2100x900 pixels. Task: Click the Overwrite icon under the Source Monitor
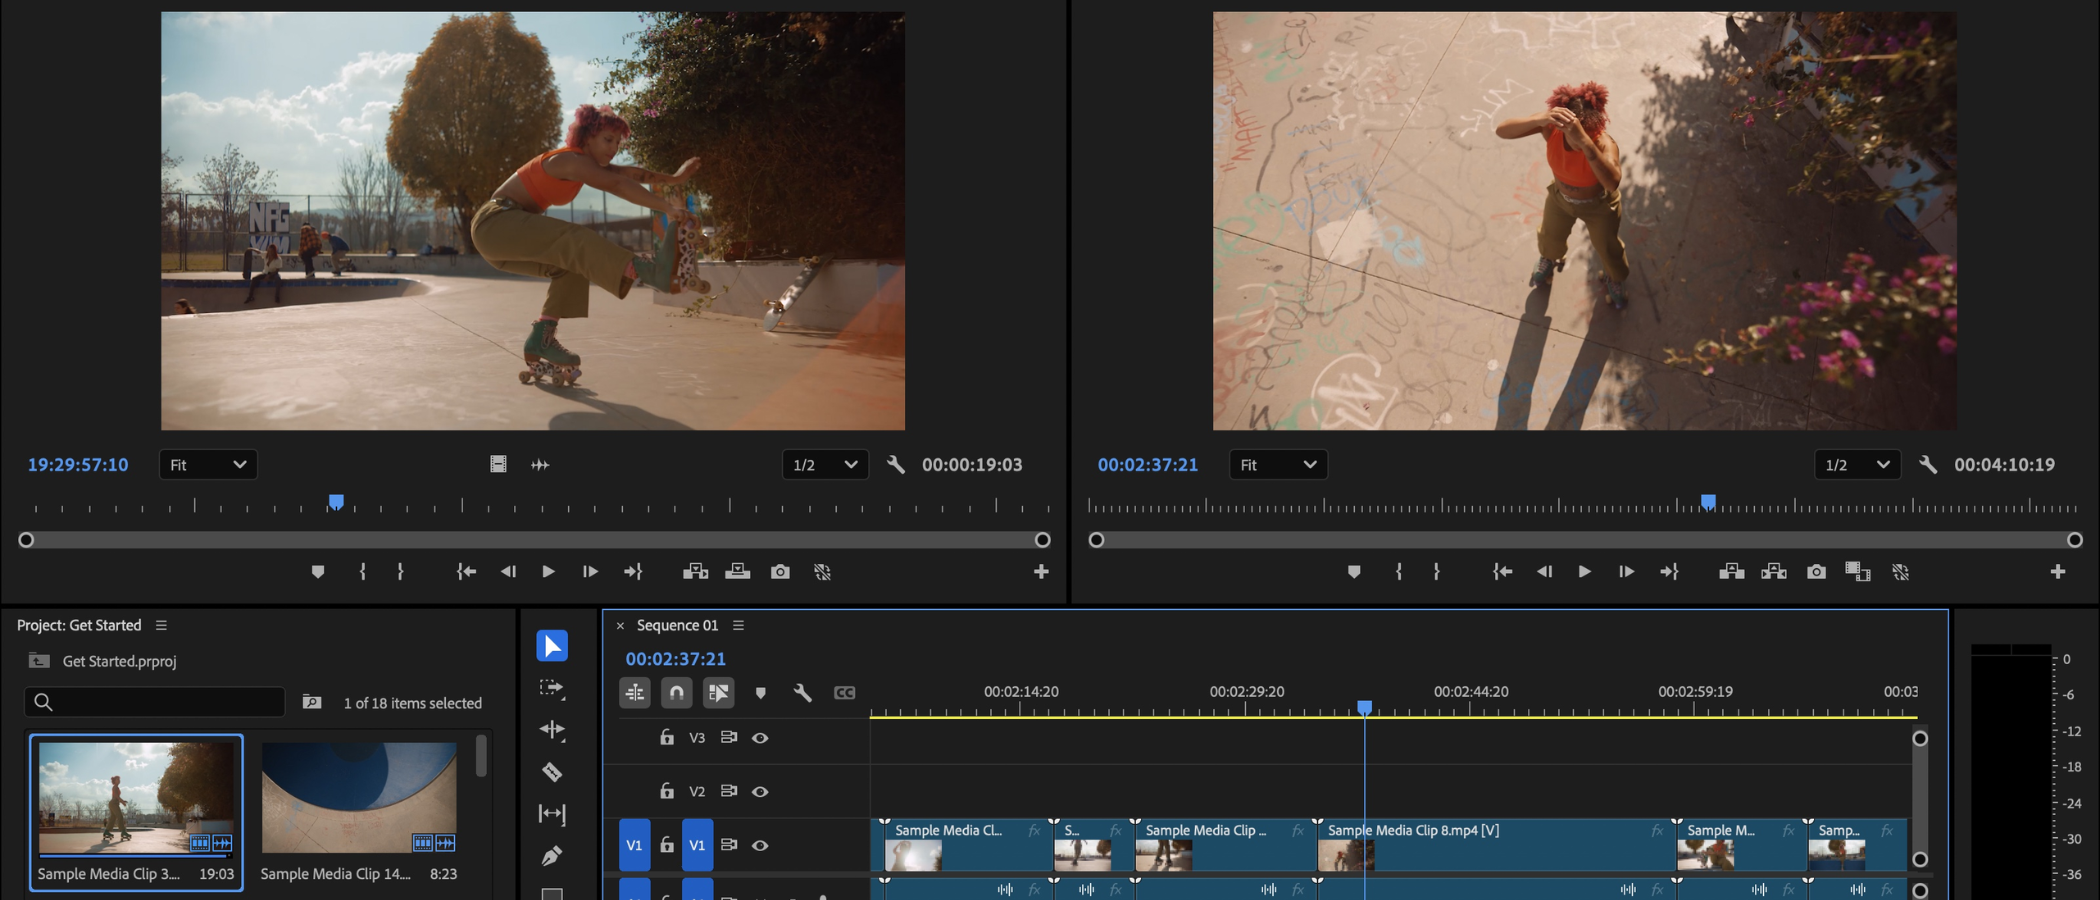click(738, 571)
